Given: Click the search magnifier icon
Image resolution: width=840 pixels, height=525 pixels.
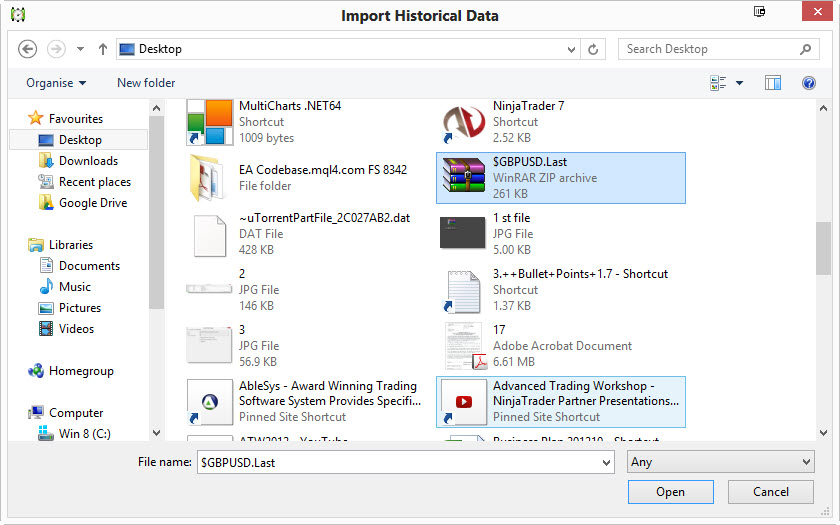Looking at the screenshot, I should pyautogui.click(x=806, y=48).
